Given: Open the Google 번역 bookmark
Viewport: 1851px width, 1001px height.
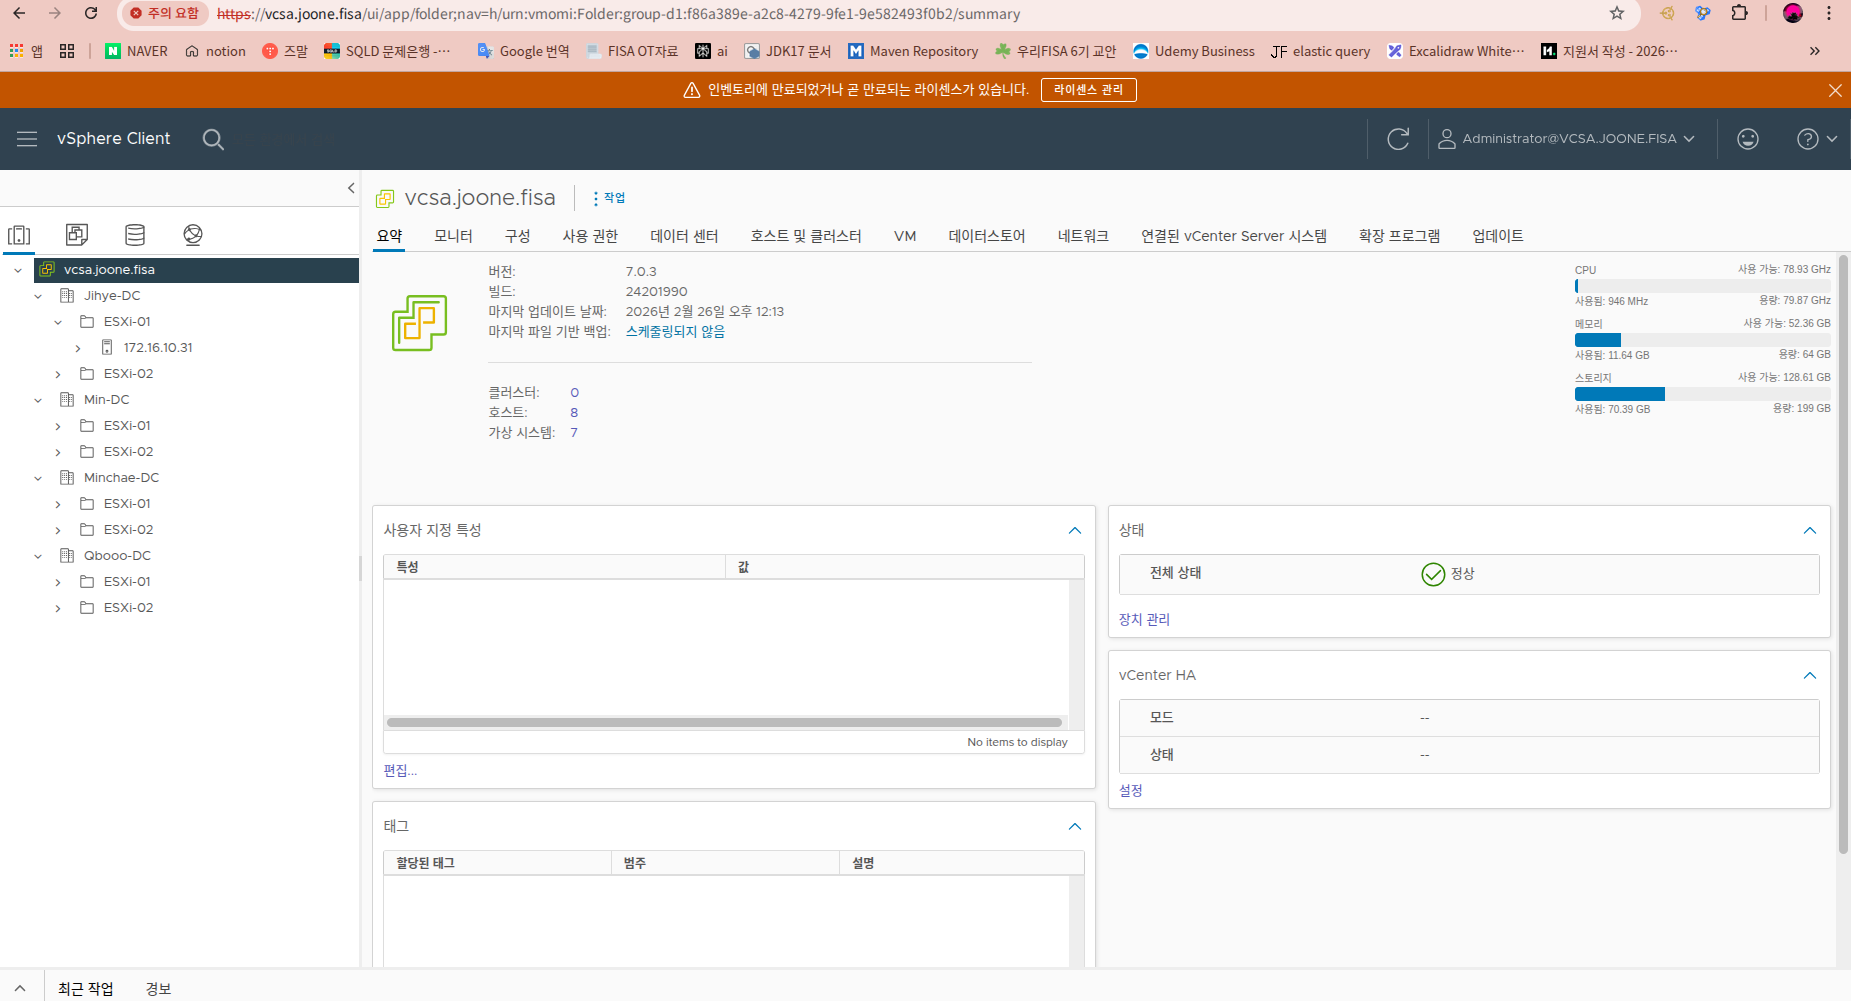Looking at the screenshot, I should point(523,51).
